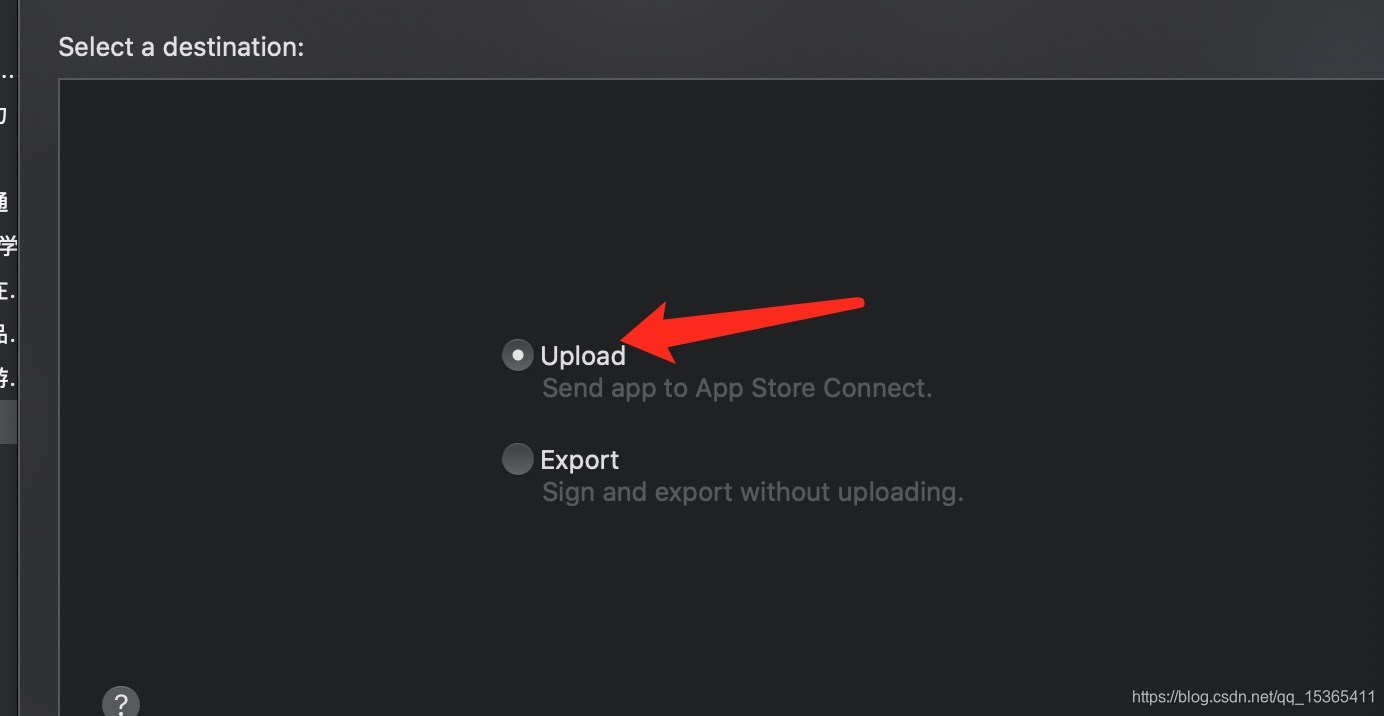
Task: Select sidebar item ending with 学
Action: [x=8, y=246]
